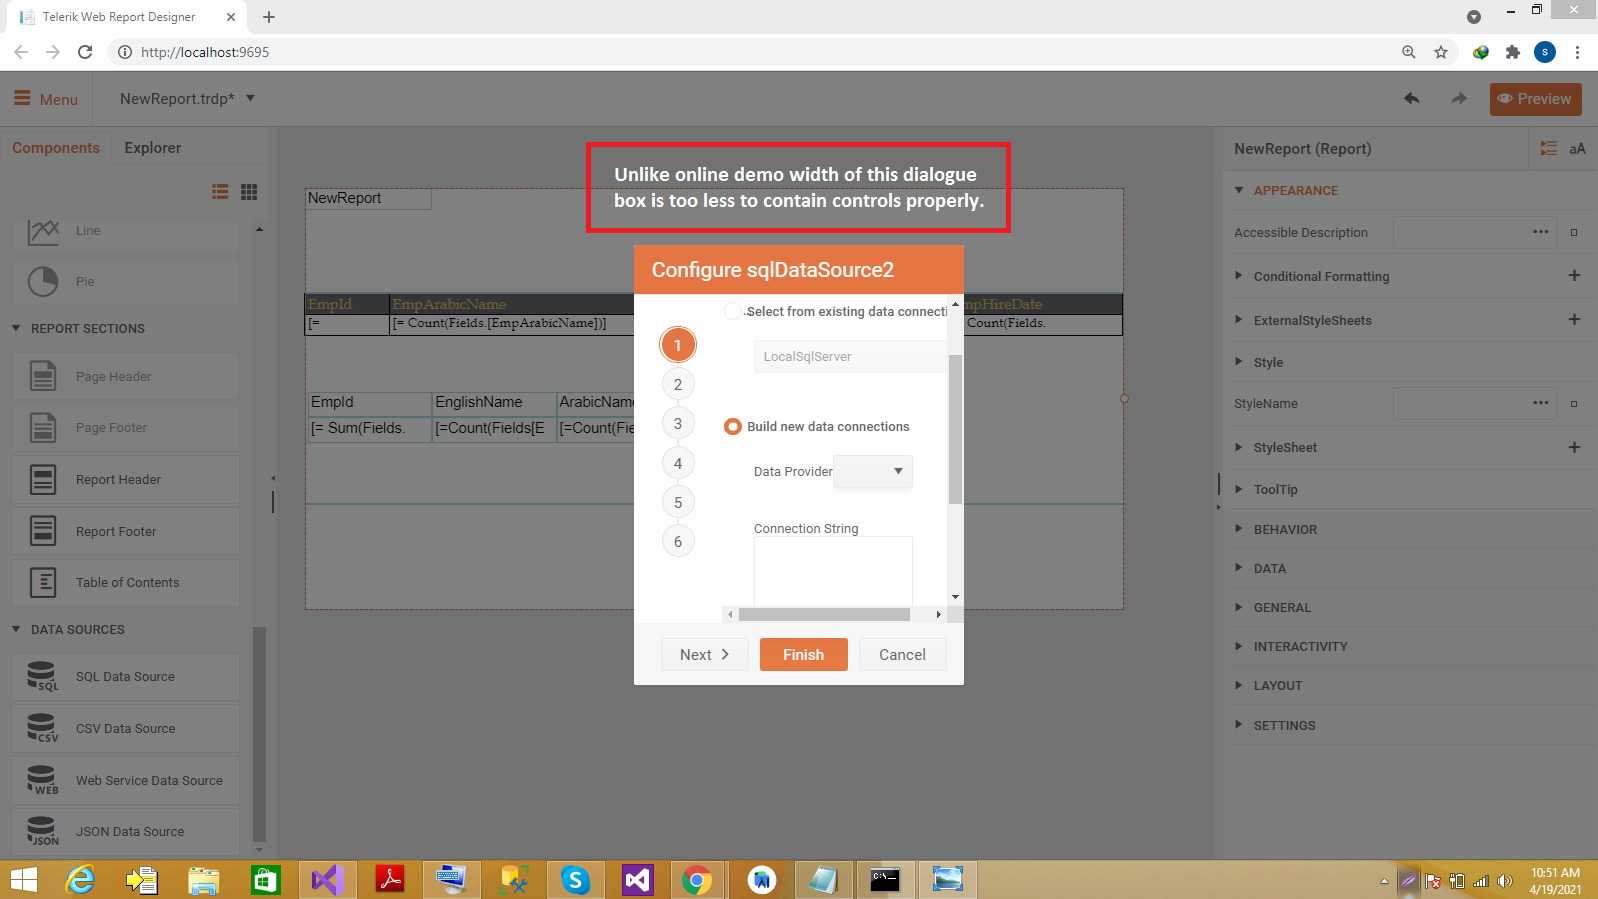Expand the LAYOUT section
Image resolution: width=1598 pixels, height=899 pixels.
(1239, 685)
